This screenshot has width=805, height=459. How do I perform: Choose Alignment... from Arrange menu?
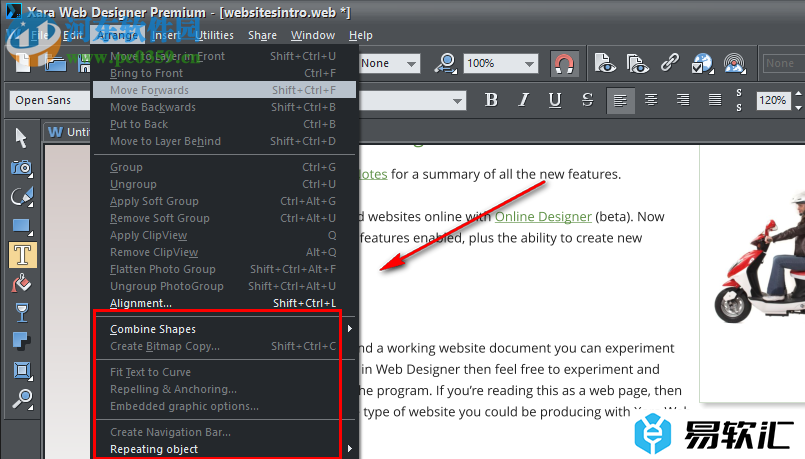(x=224, y=303)
